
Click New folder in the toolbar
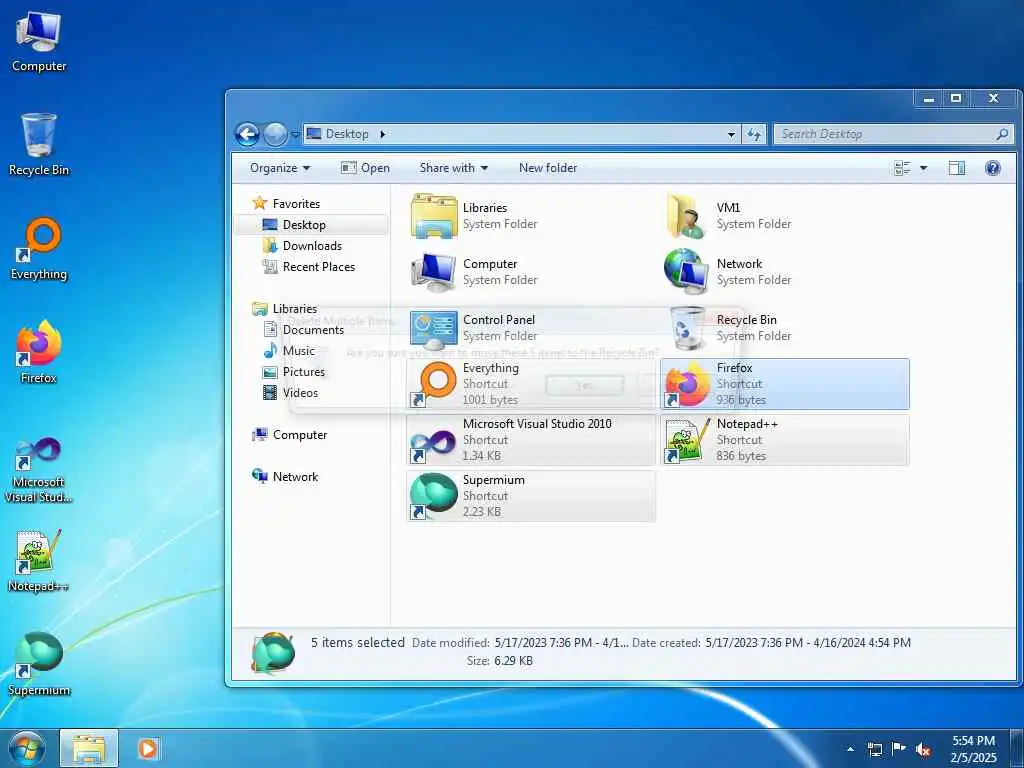point(548,168)
